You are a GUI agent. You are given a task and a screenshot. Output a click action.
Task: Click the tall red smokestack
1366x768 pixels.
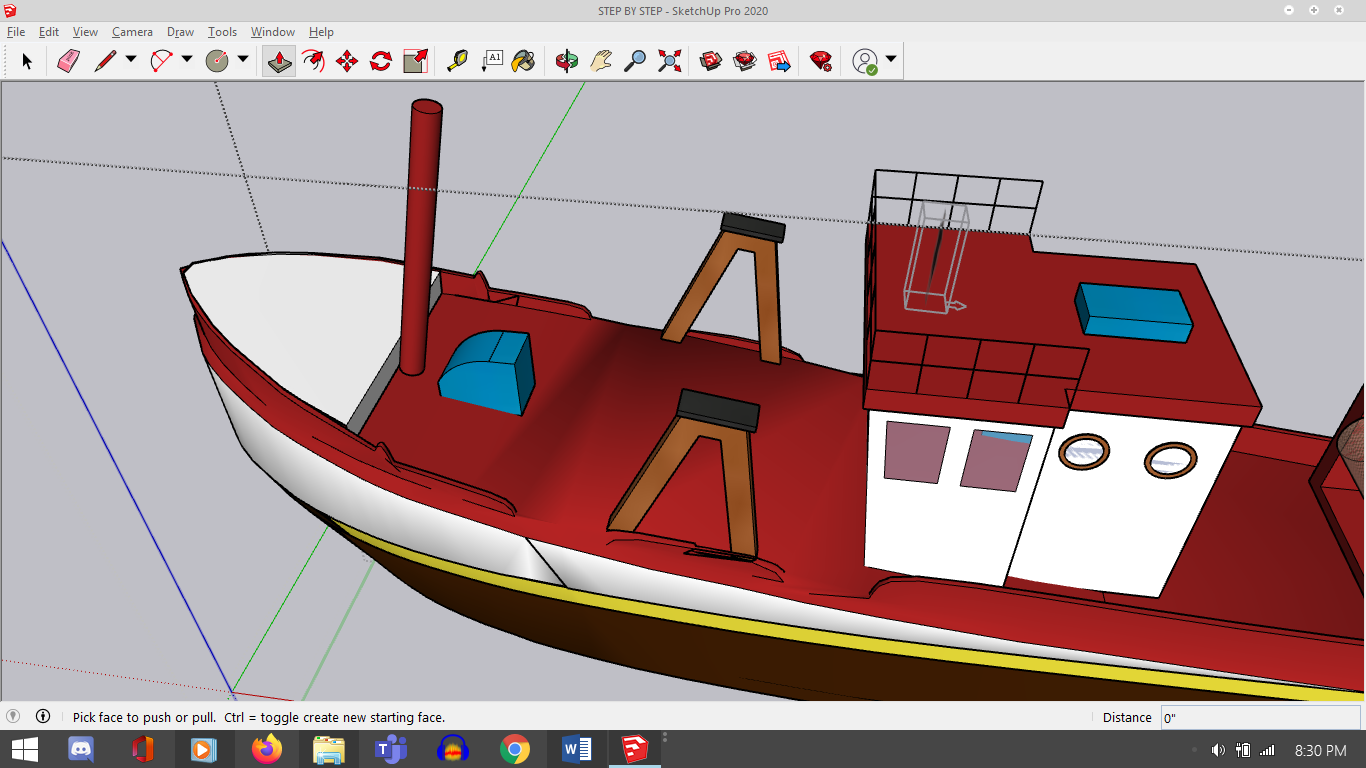(x=421, y=236)
